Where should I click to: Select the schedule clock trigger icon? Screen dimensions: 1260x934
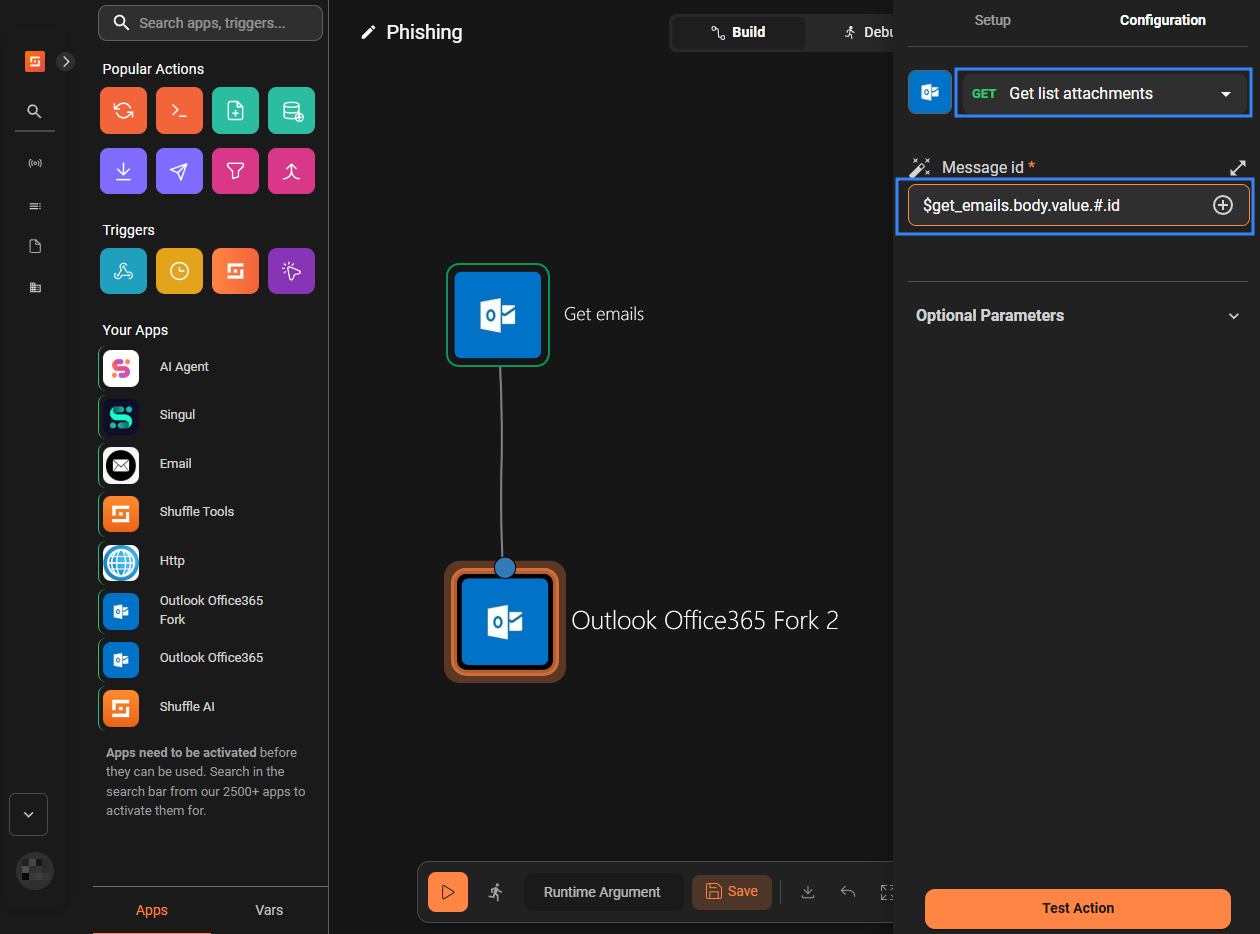click(x=179, y=271)
